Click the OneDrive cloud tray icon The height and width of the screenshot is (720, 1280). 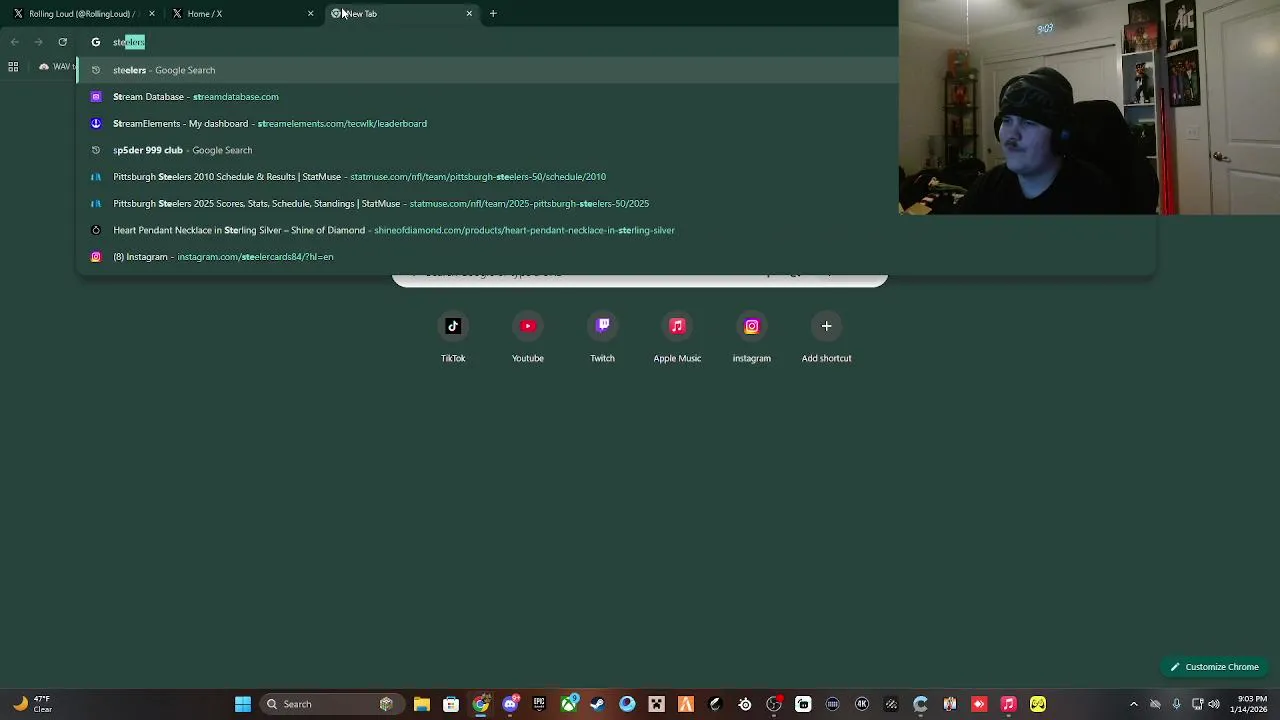(x=1155, y=704)
